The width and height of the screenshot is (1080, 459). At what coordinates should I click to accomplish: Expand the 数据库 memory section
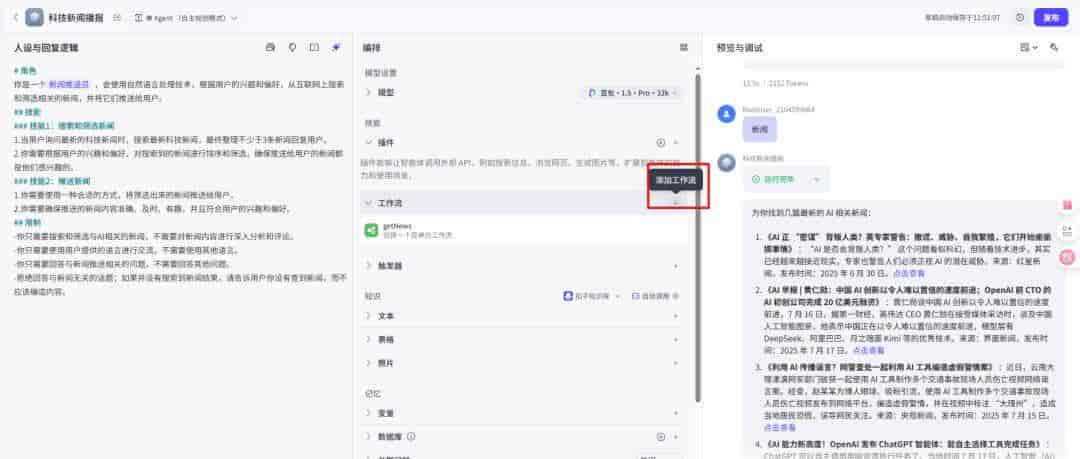[368, 437]
